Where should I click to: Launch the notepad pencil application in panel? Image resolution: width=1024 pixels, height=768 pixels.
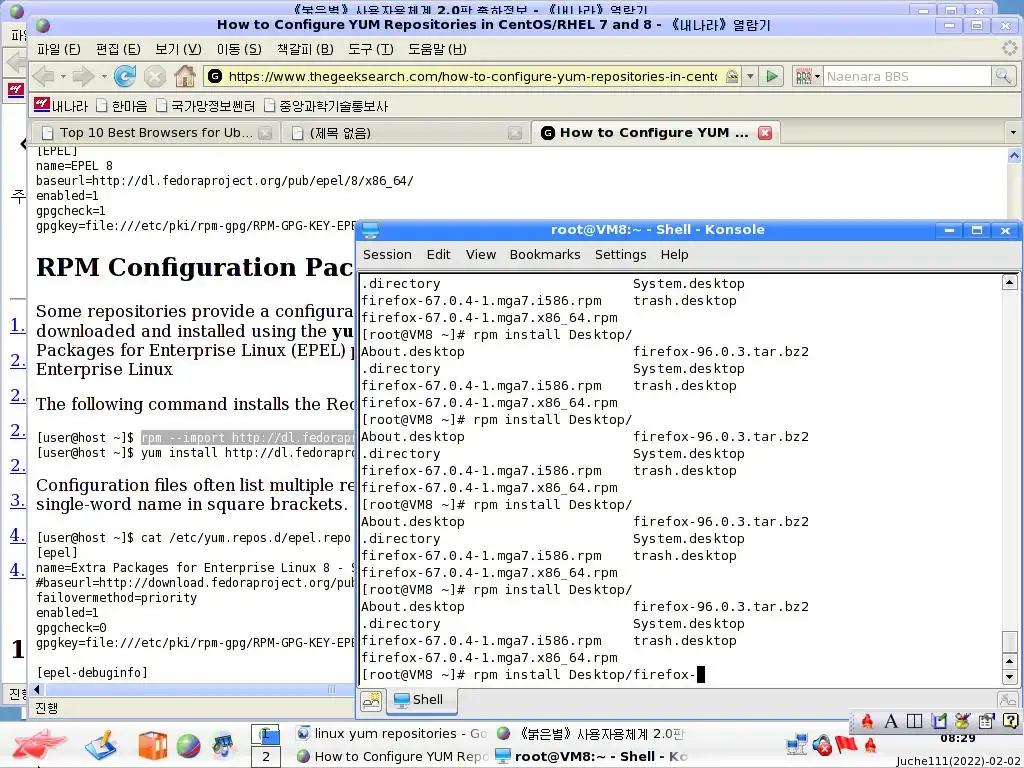pyautogui.click(x=101, y=745)
